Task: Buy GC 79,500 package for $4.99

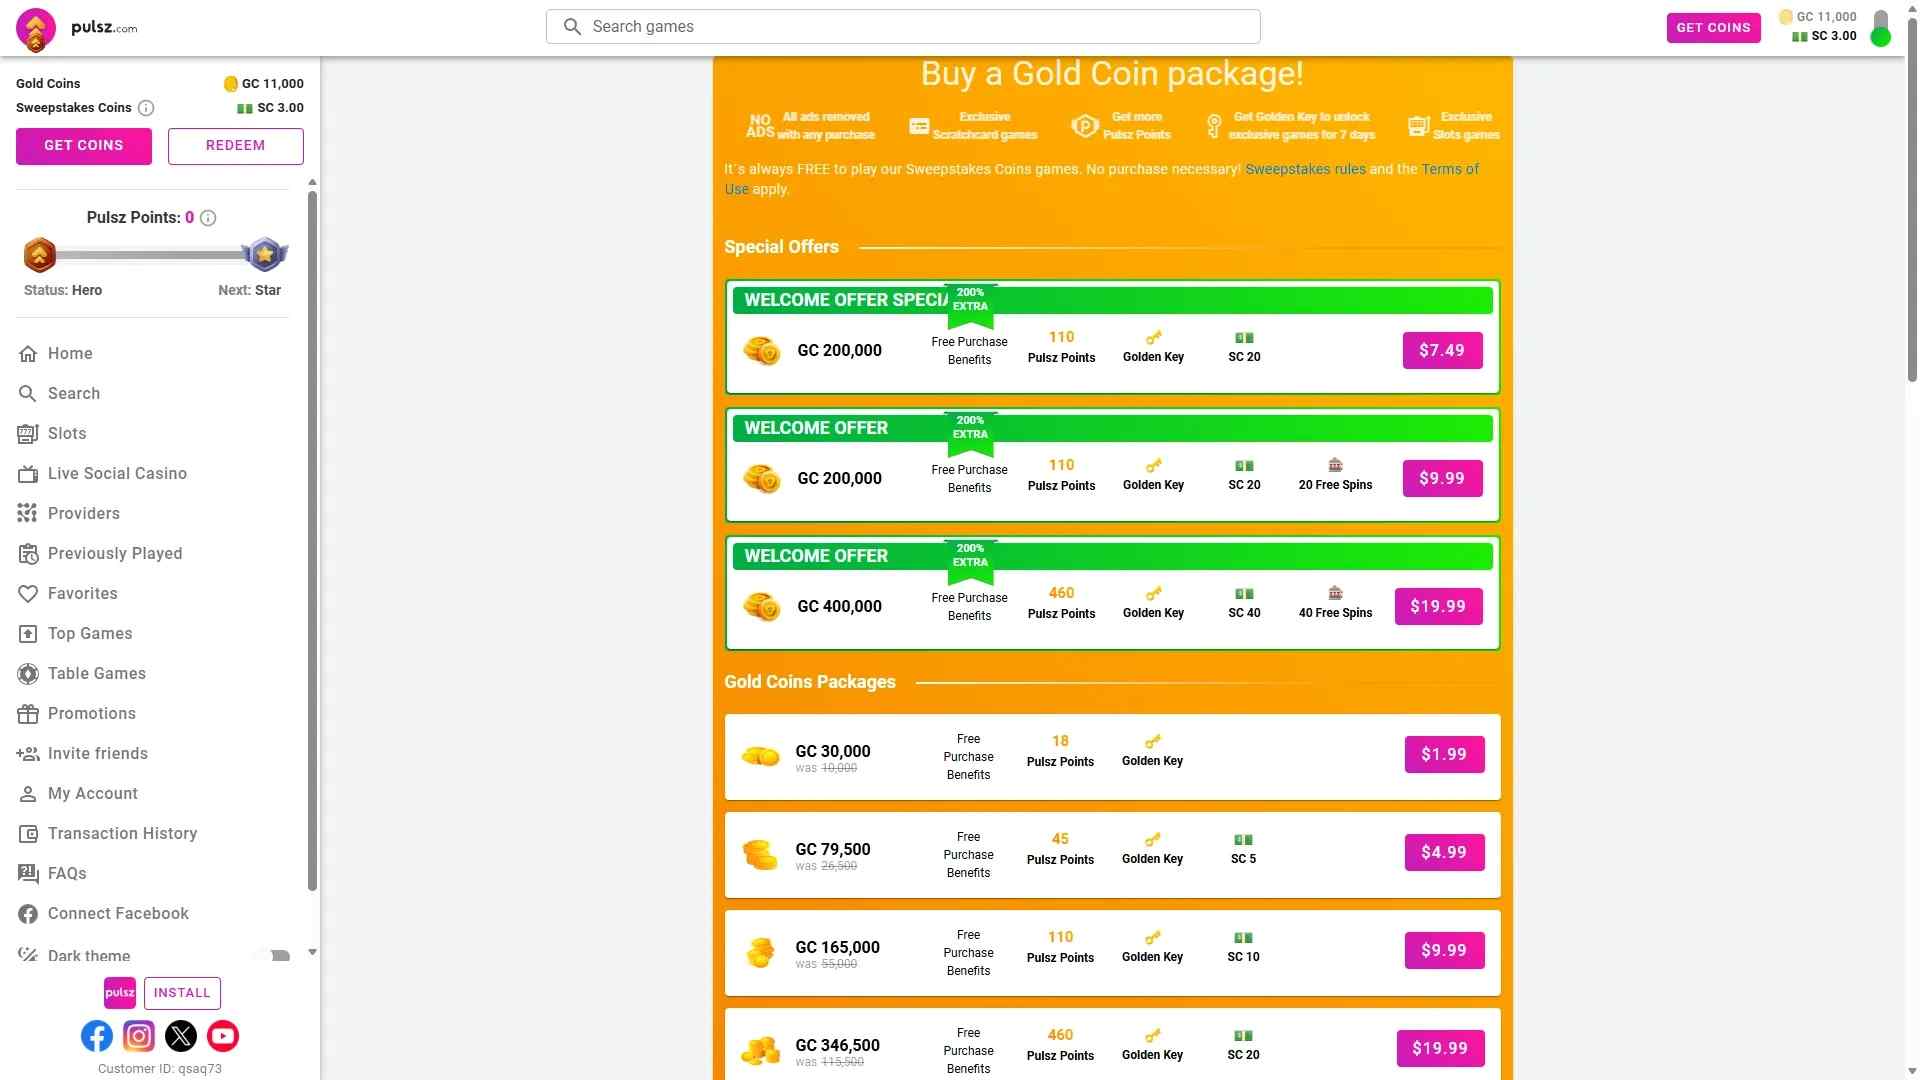Action: click(1444, 853)
